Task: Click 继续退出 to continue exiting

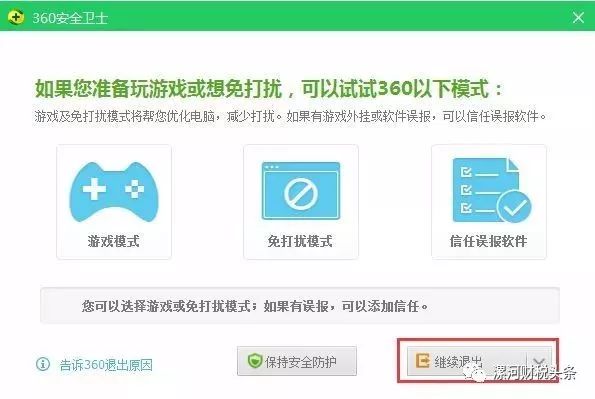Action: point(467,361)
